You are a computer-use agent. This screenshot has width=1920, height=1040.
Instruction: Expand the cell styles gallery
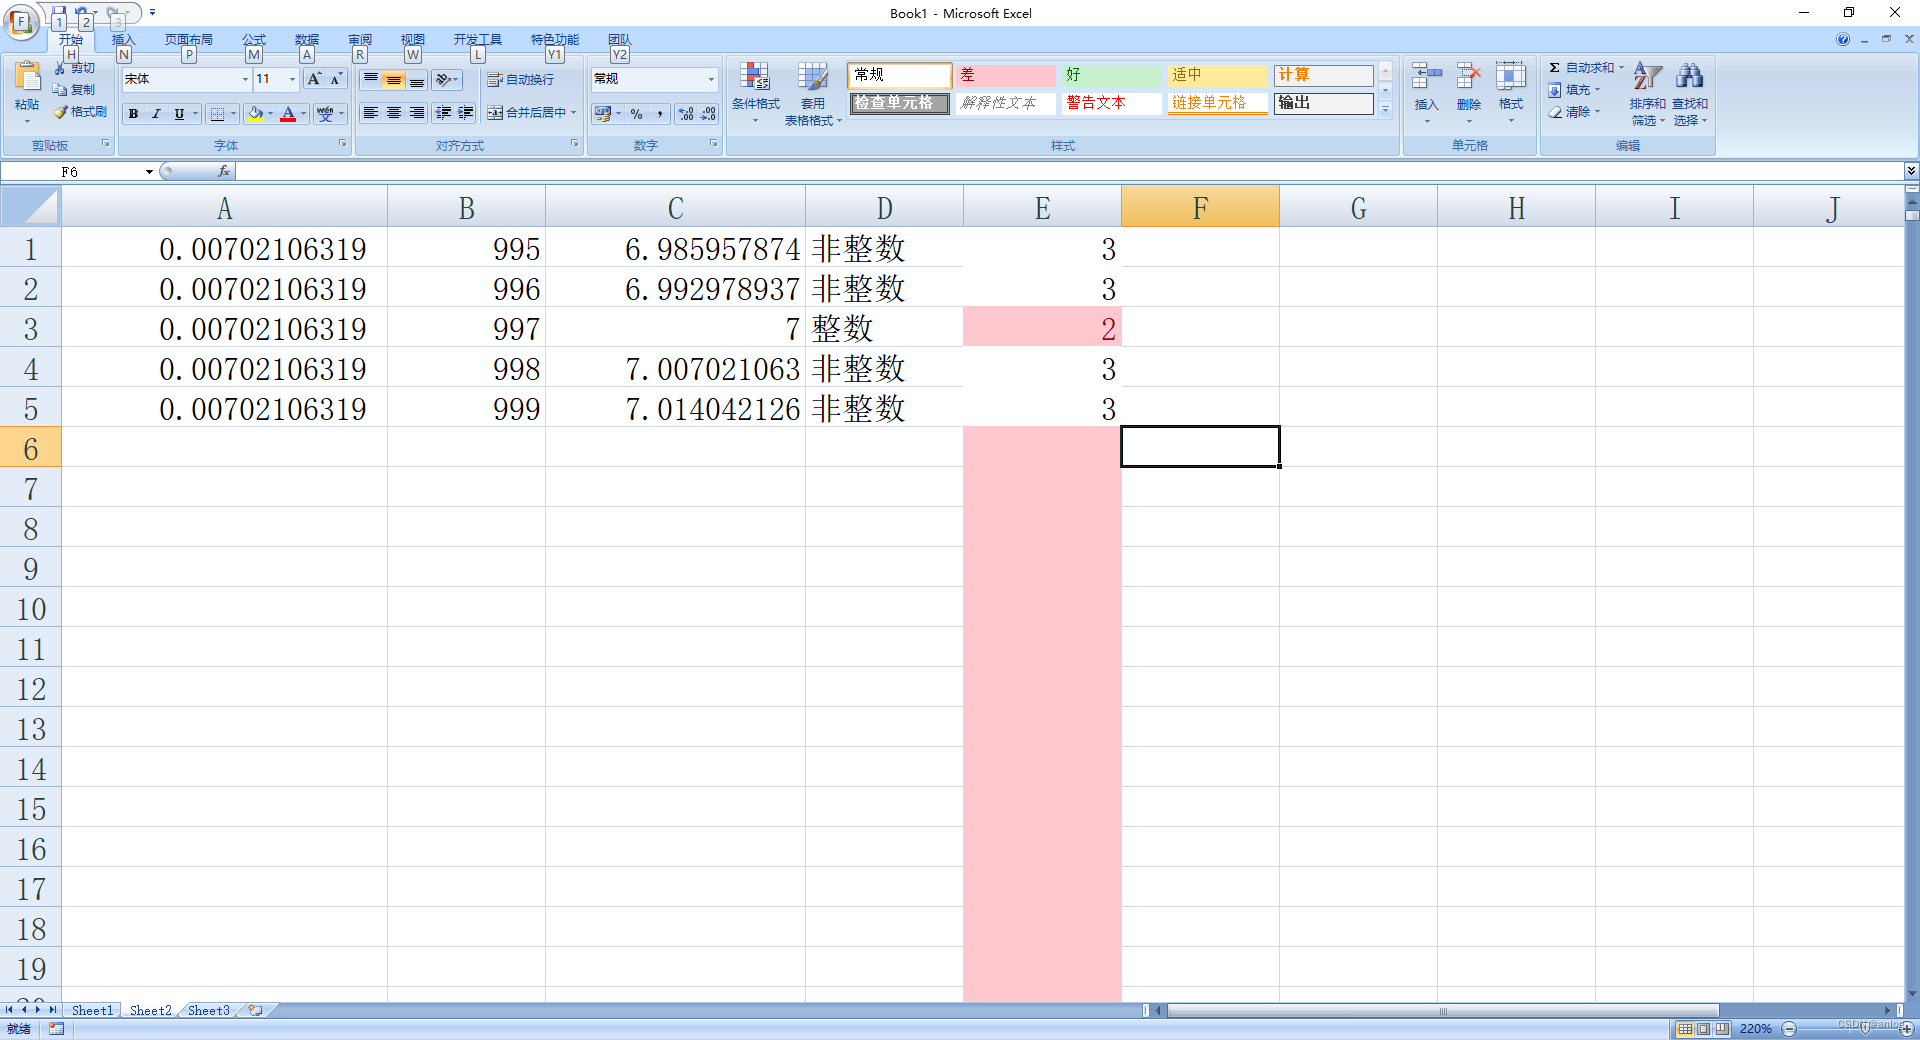coord(1385,109)
